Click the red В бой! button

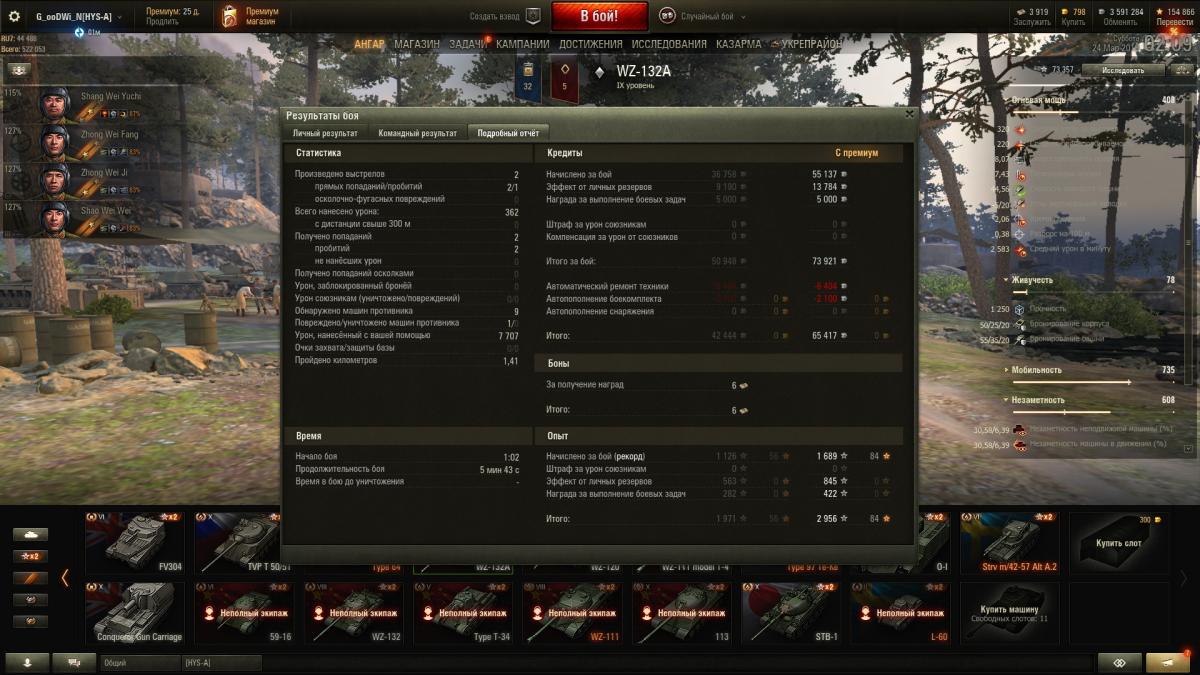pyautogui.click(x=599, y=16)
